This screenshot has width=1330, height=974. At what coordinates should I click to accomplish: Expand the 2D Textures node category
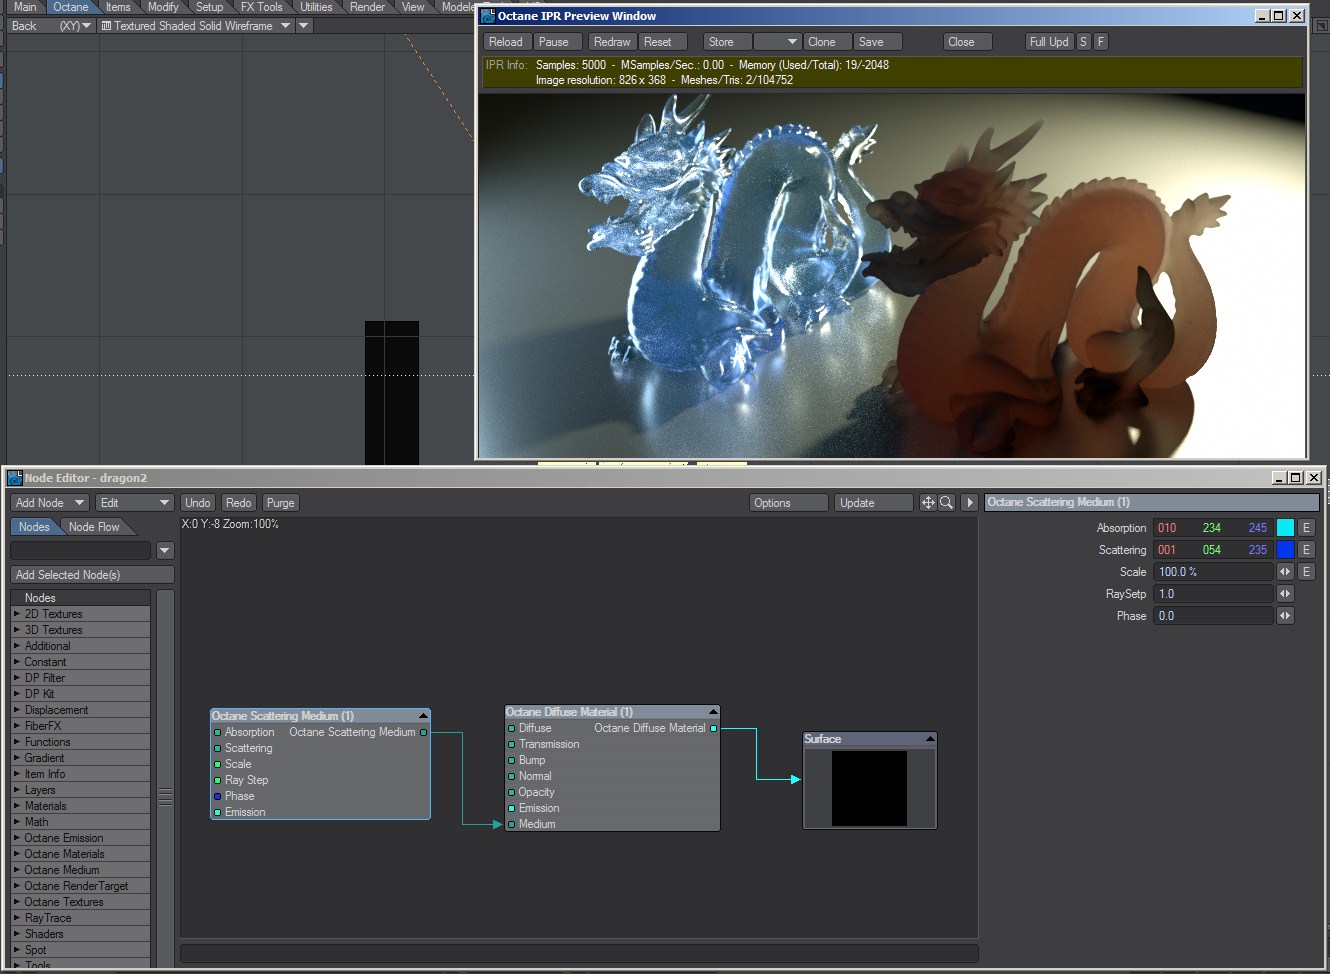(x=17, y=614)
